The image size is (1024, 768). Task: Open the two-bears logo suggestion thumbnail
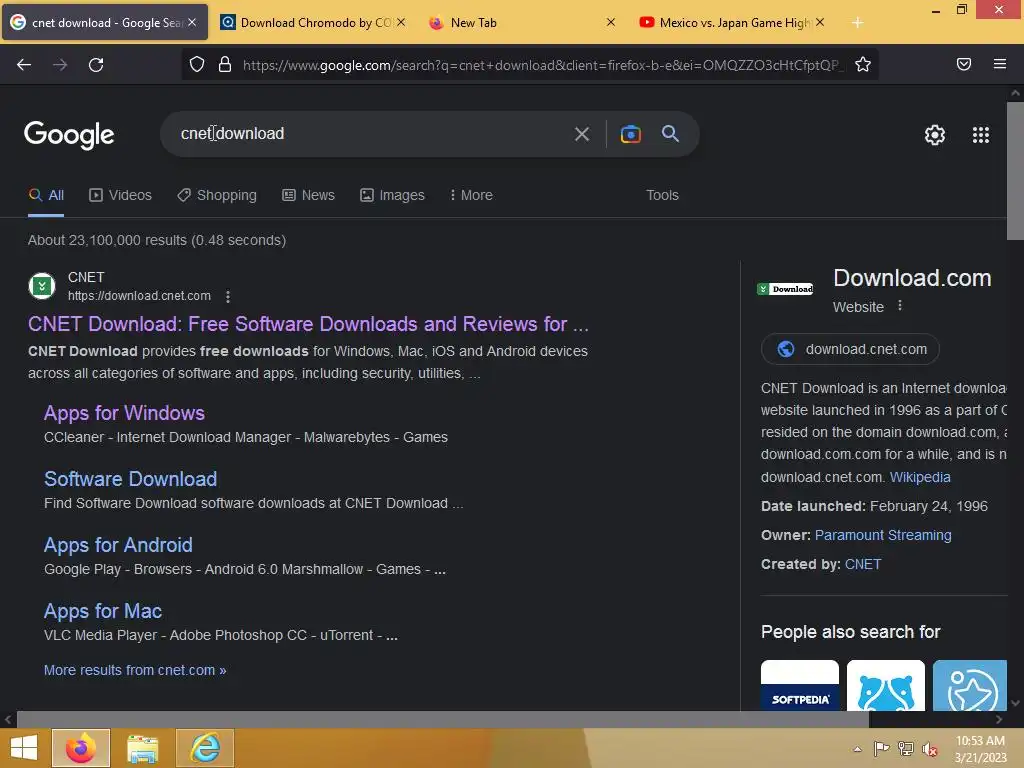886,685
